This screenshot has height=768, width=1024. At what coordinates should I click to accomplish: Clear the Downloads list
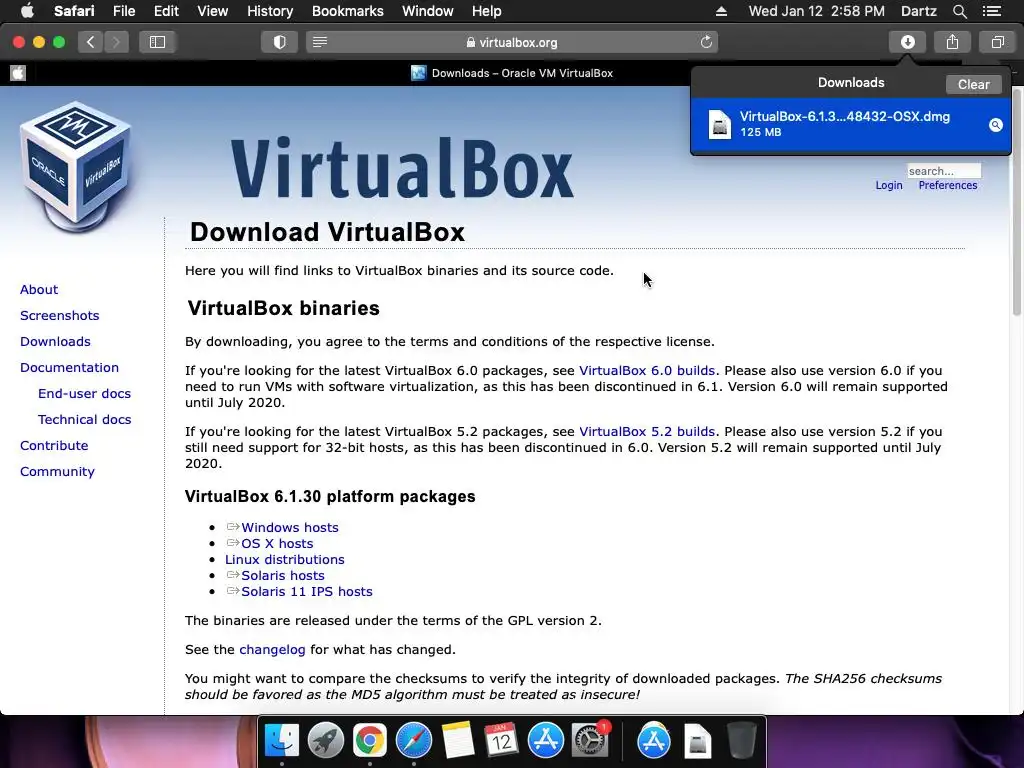point(973,84)
